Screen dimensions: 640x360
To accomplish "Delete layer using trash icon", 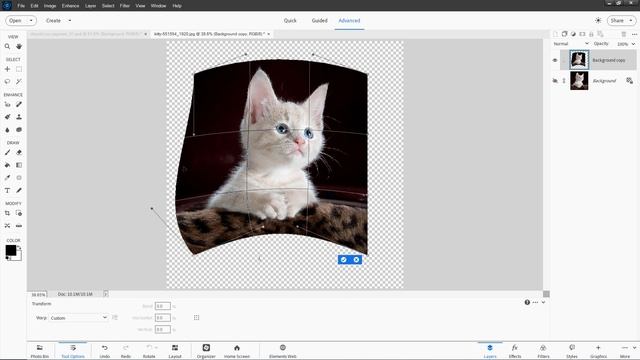I will (x=624, y=34).
